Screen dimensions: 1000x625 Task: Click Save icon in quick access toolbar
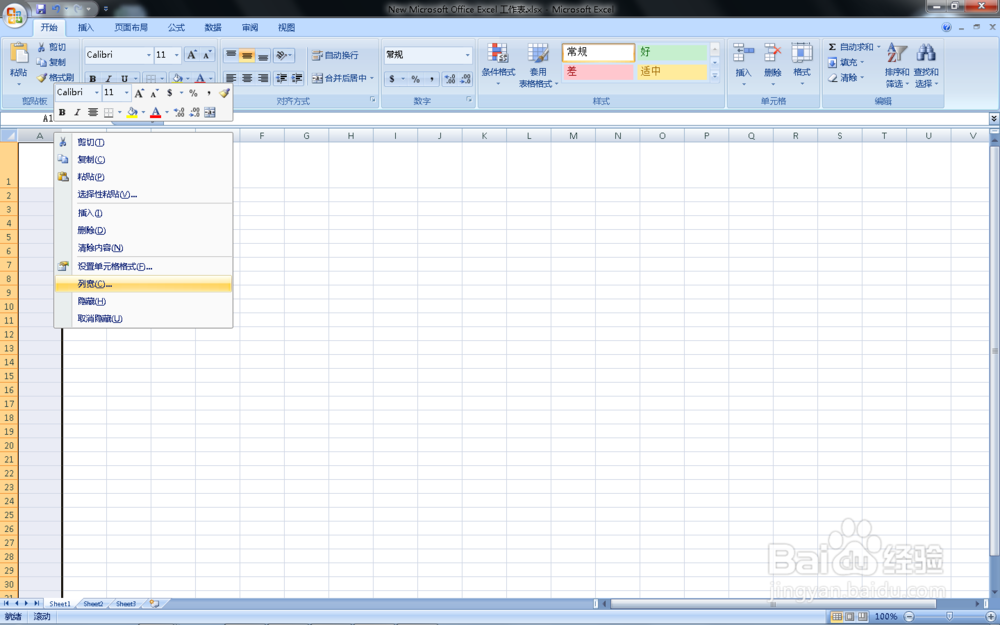41,9
